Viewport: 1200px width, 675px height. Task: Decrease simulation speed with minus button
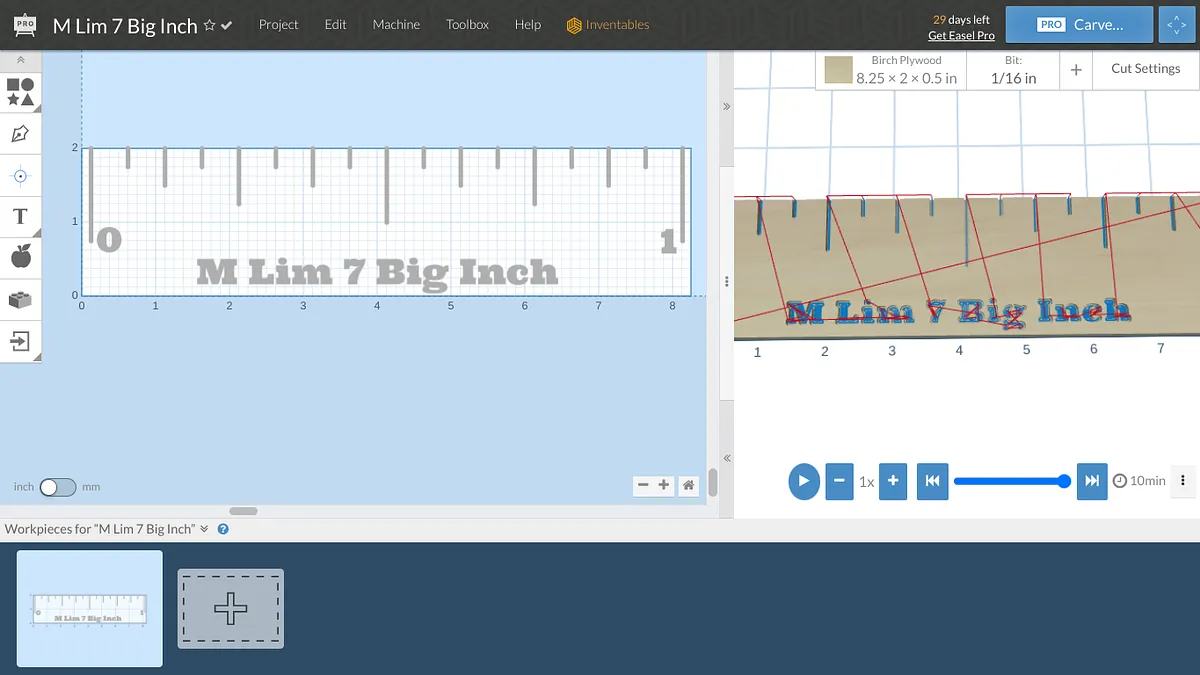839,481
